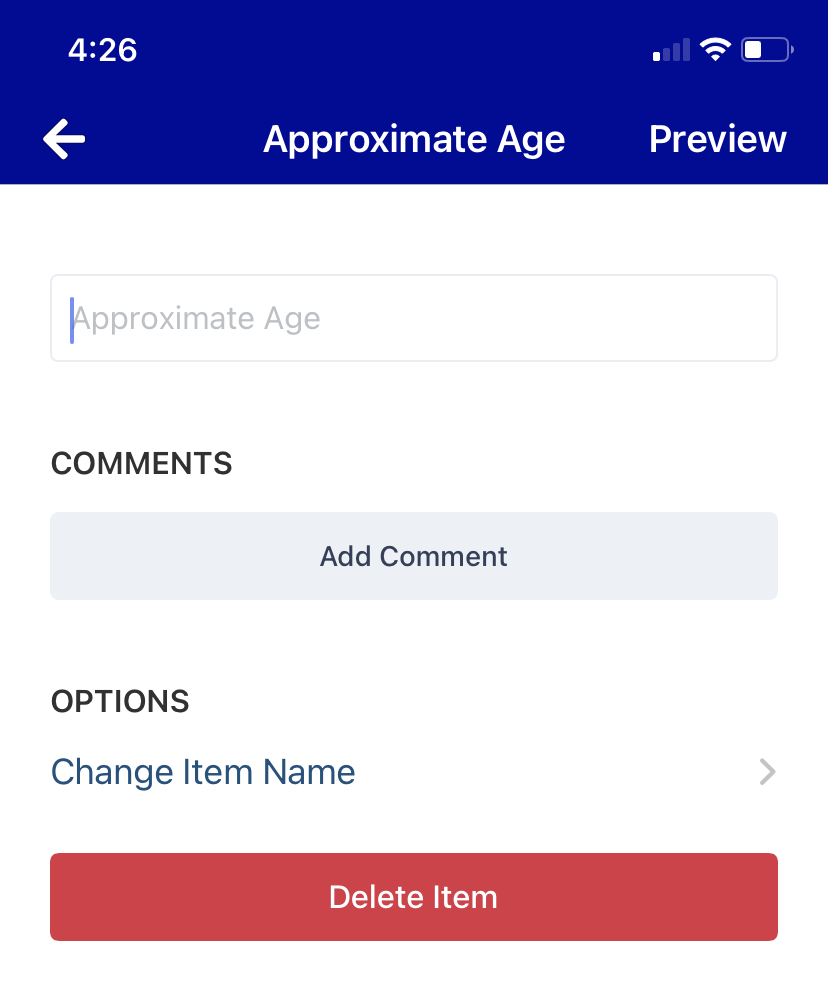Tap the clock showing 4:26
The height and width of the screenshot is (996, 828).
tap(103, 49)
